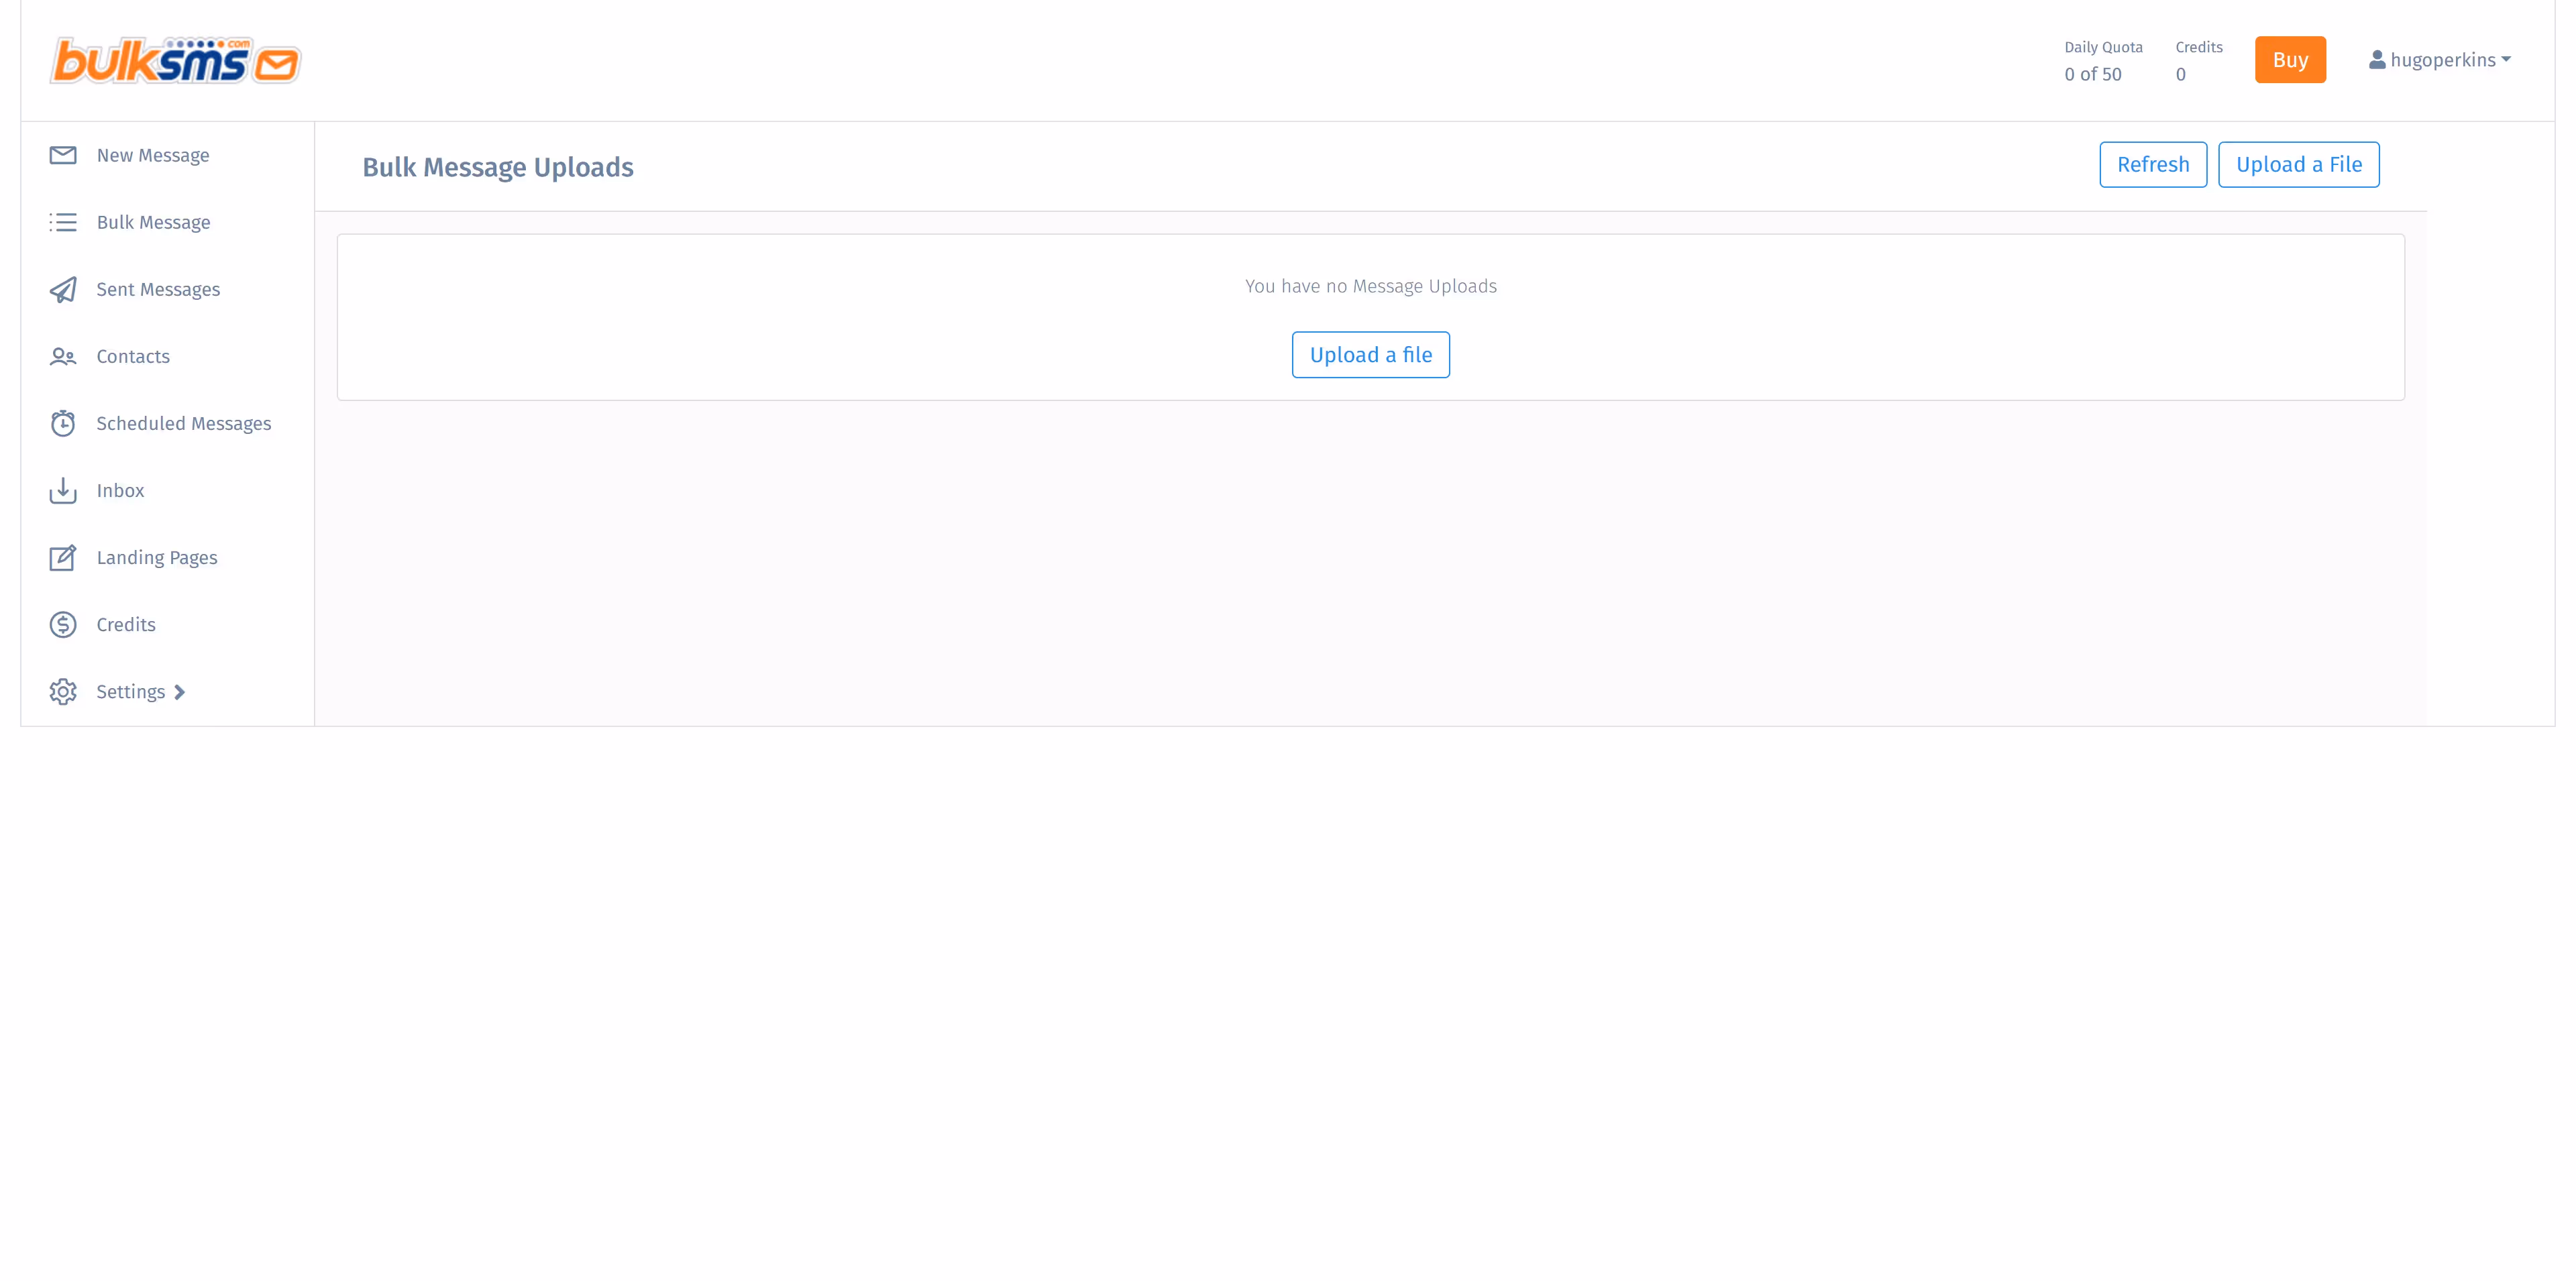Click the Inbox download tray icon
This screenshot has height=1281, width=2576.
tap(63, 490)
